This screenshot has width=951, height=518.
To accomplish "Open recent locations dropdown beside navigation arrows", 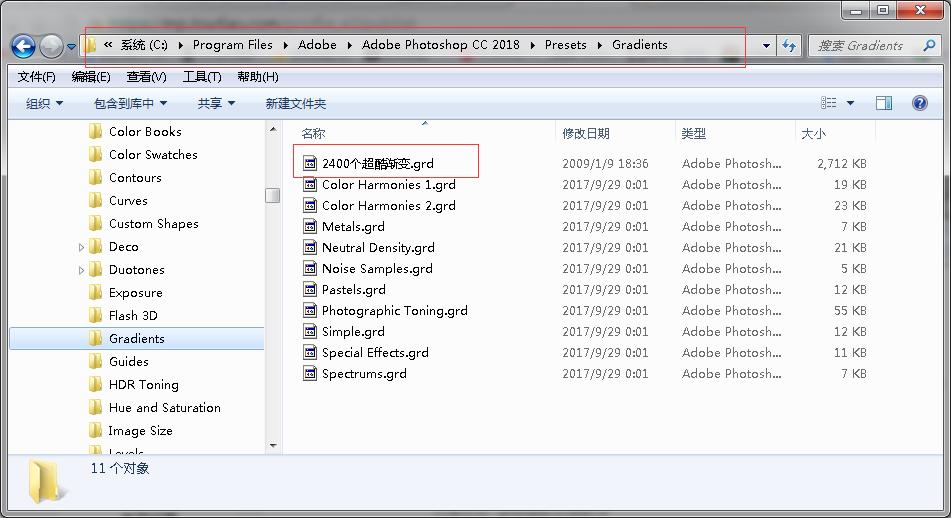I will [72, 46].
